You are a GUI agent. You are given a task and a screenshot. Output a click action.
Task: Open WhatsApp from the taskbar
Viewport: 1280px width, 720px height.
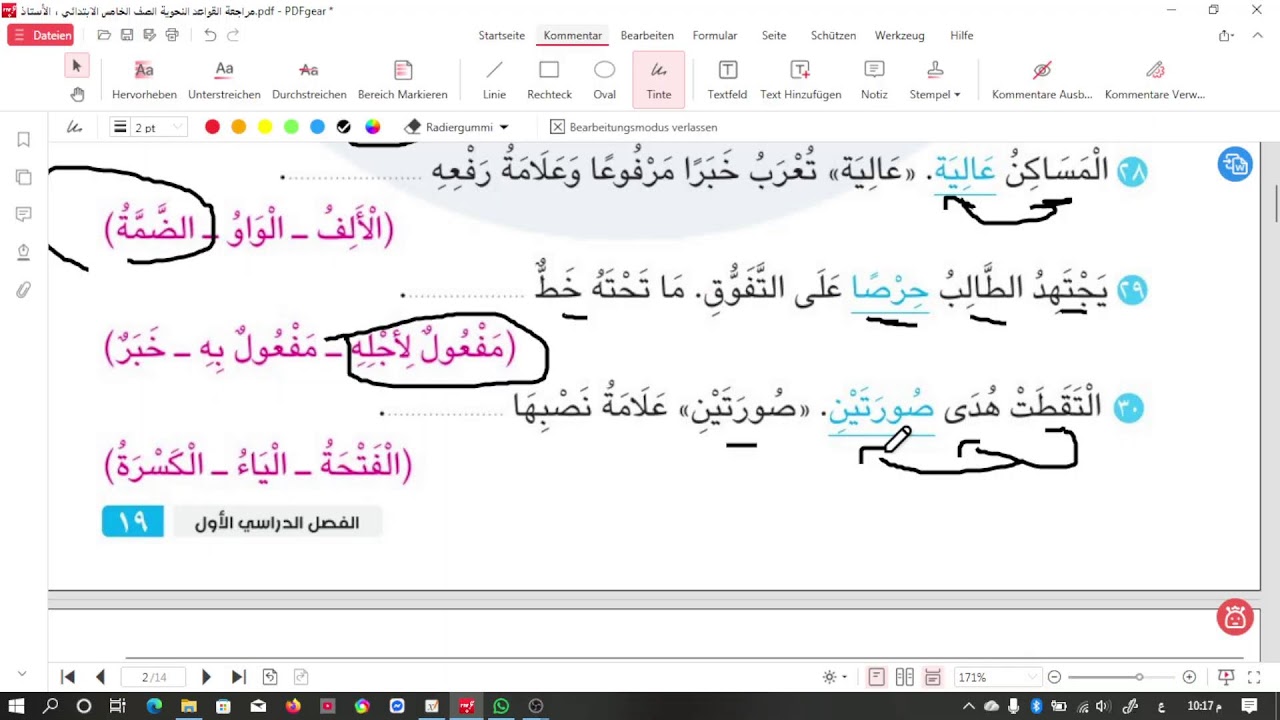(501, 706)
